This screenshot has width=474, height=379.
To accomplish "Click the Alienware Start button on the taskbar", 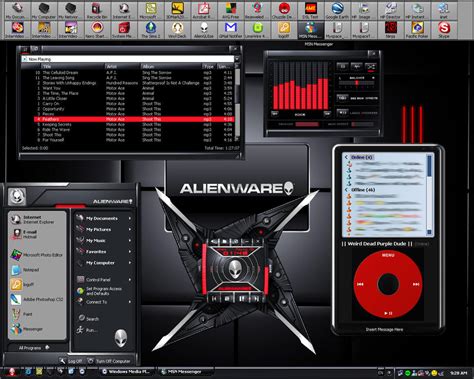I will click(11, 371).
